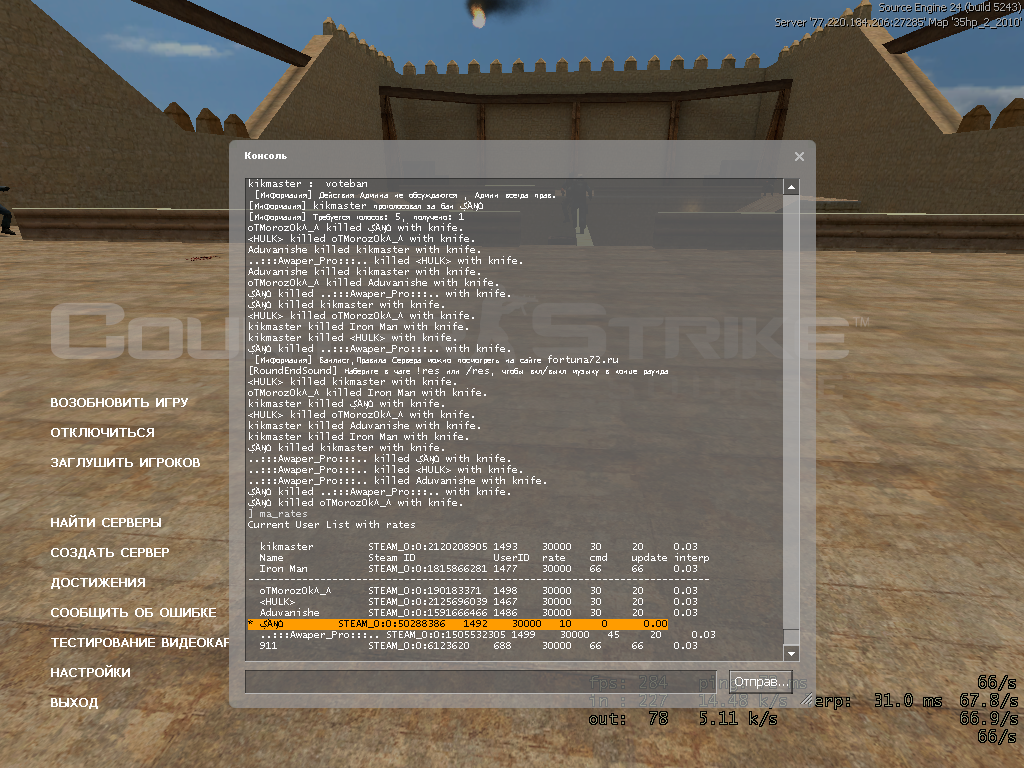Click the Консоль window title
Image resolution: width=1024 pixels, height=768 pixels.
(265, 155)
